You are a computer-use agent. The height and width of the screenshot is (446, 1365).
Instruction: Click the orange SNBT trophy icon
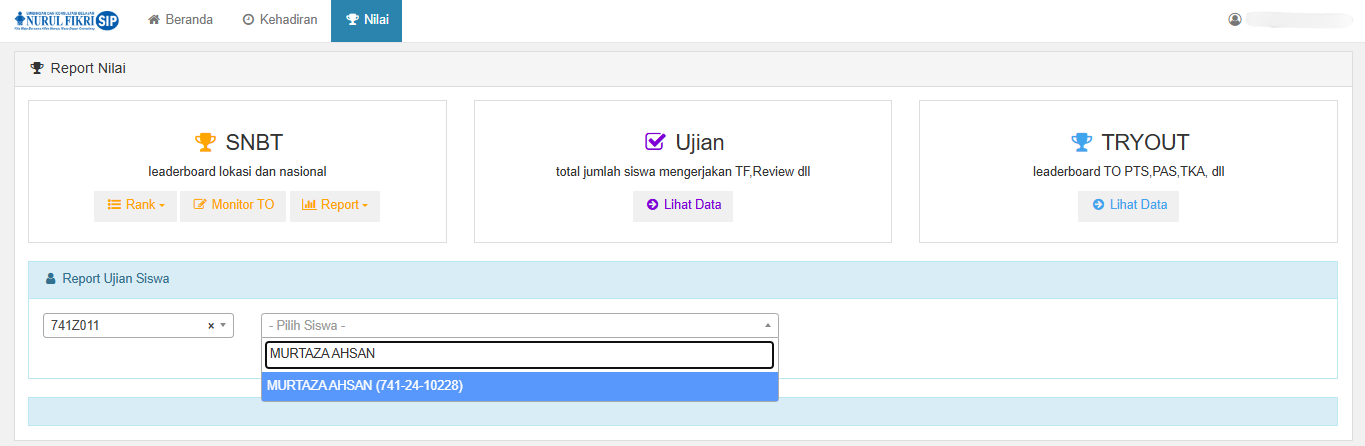205,142
